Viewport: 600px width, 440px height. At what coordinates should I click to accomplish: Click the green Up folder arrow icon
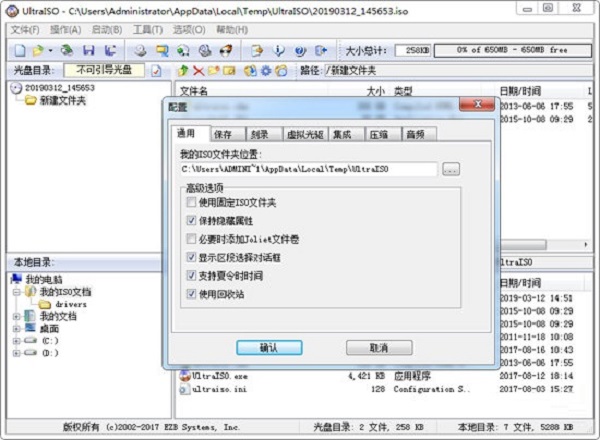183,70
